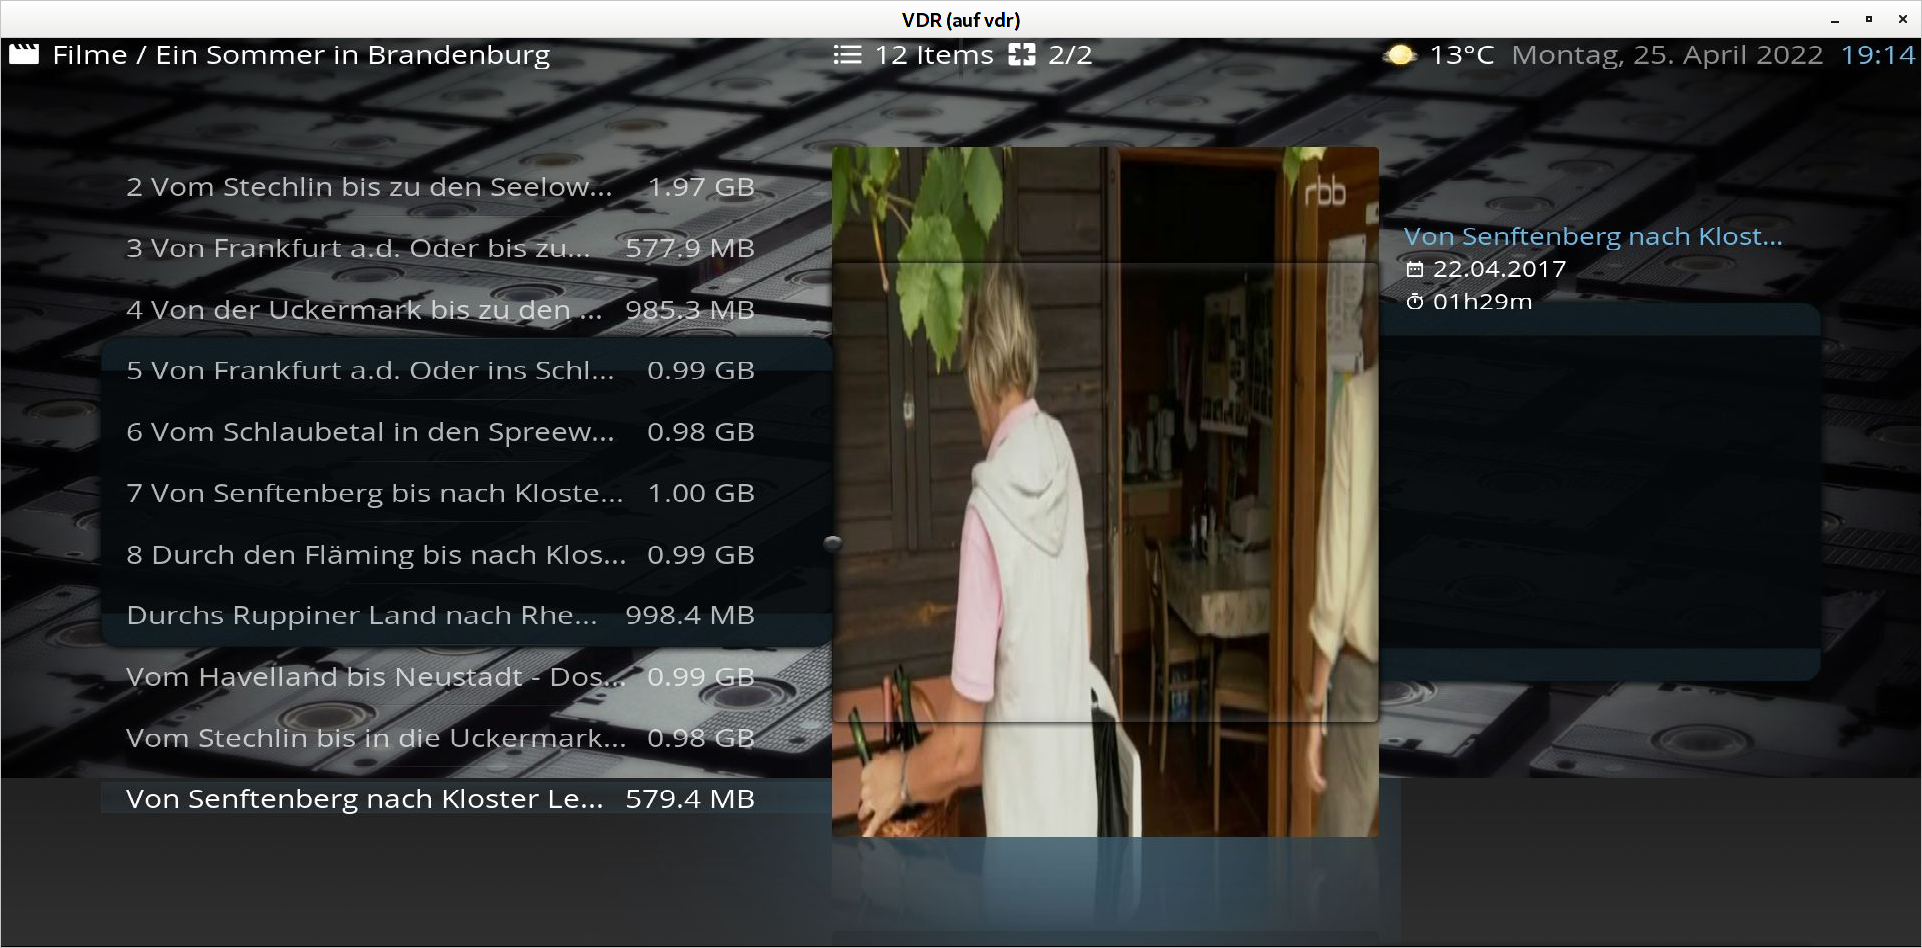Click the calendar icon beside 22.04.2017

(x=1414, y=269)
